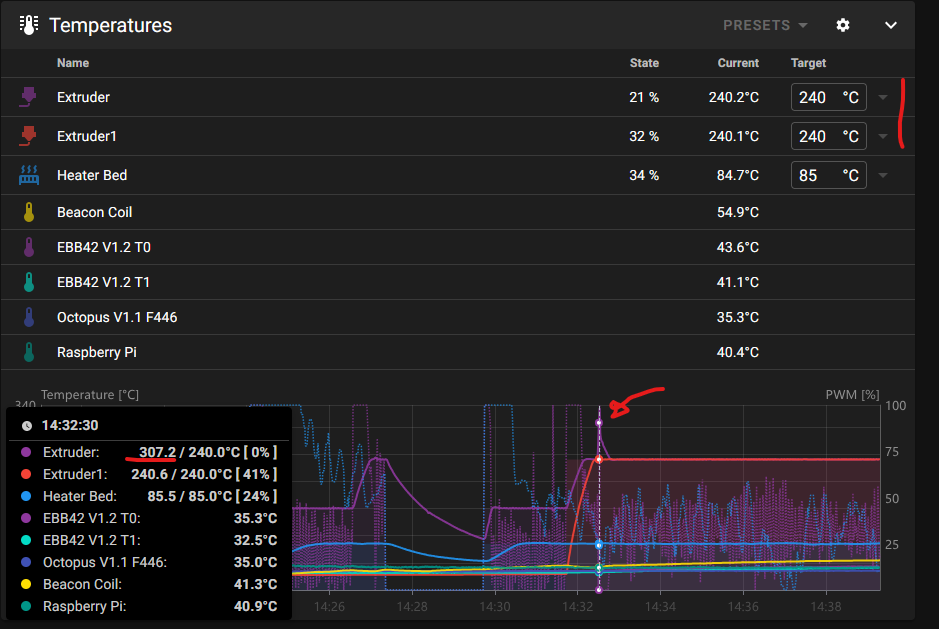Click the Temperatures thermometer panel icon
This screenshot has width=939, height=629.
(28, 25)
